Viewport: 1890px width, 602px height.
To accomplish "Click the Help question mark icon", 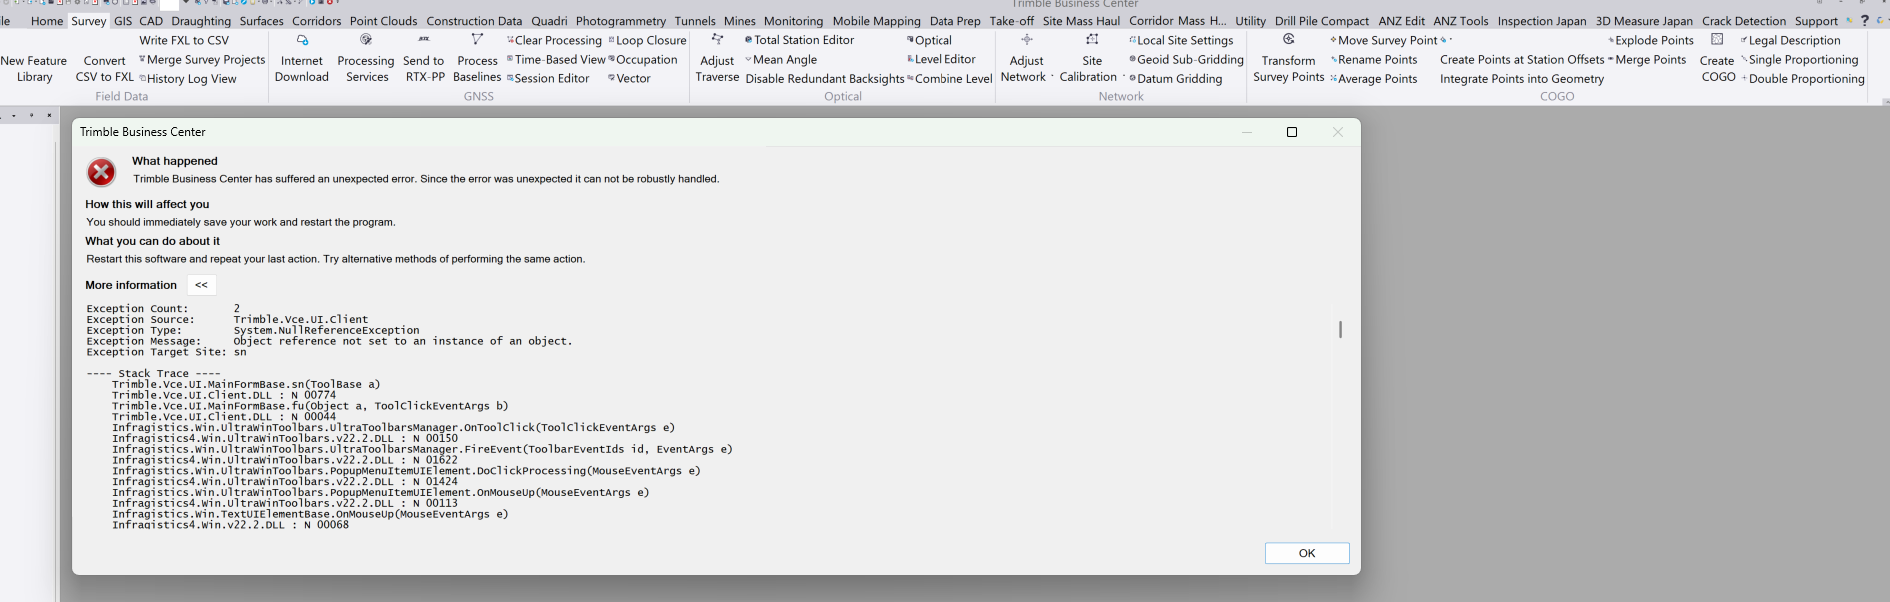I will point(1865,21).
